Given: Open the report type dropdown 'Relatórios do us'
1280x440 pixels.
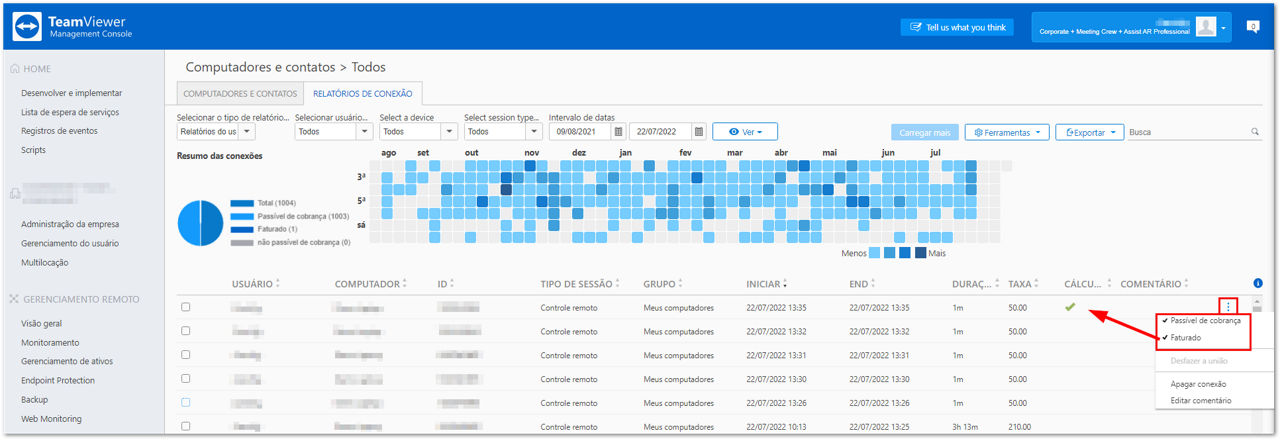Looking at the screenshot, I should pyautogui.click(x=216, y=131).
